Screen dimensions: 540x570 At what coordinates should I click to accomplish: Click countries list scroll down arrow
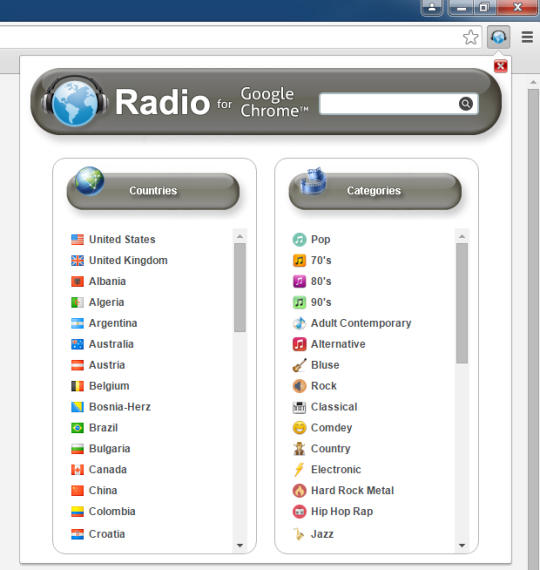pos(240,545)
